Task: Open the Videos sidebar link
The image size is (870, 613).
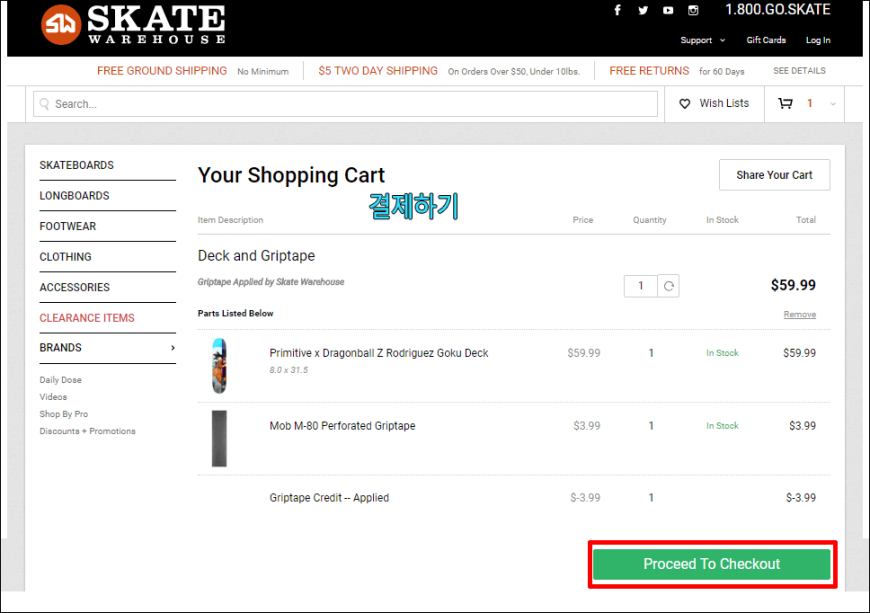Action: (53, 397)
